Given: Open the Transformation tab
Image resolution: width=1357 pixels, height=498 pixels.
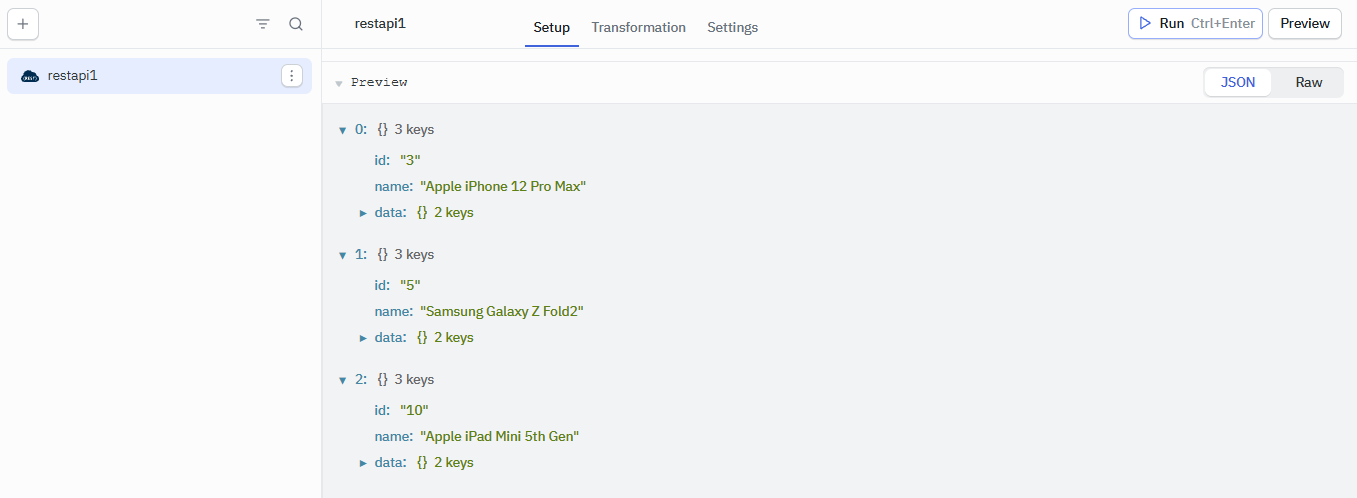Looking at the screenshot, I should (638, 27).
